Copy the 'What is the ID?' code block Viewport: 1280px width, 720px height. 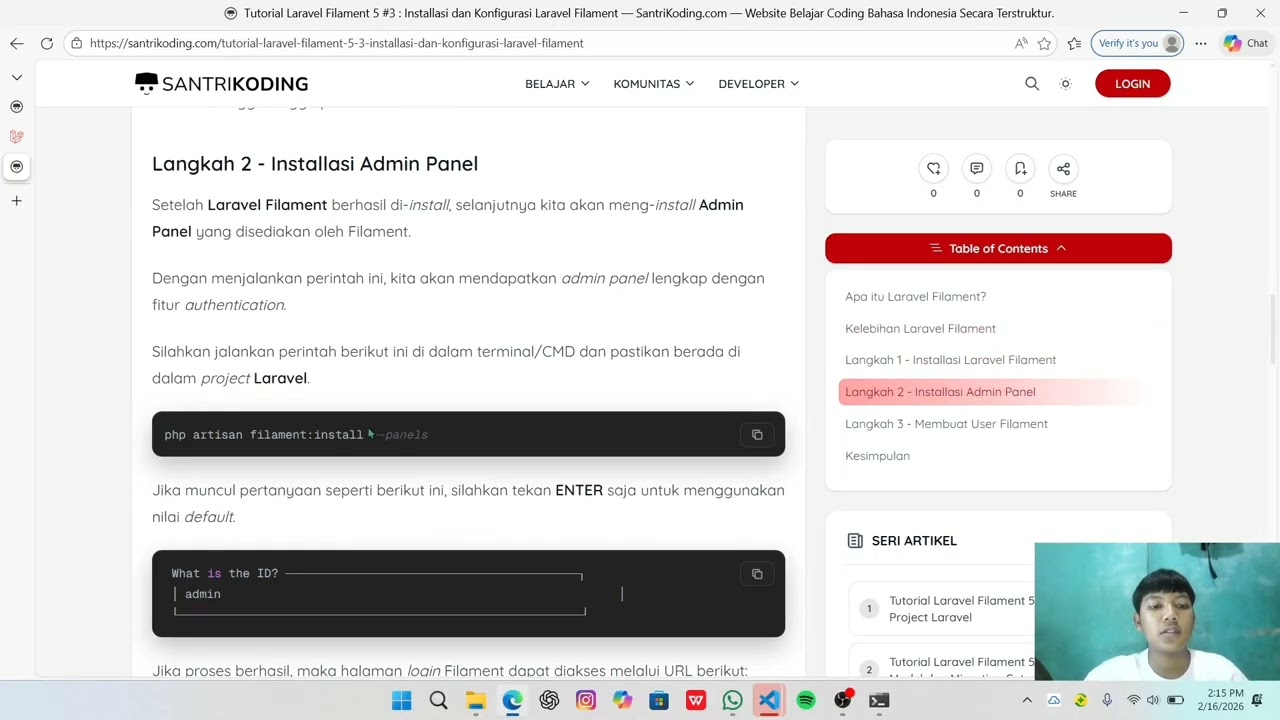pos(757,574)
